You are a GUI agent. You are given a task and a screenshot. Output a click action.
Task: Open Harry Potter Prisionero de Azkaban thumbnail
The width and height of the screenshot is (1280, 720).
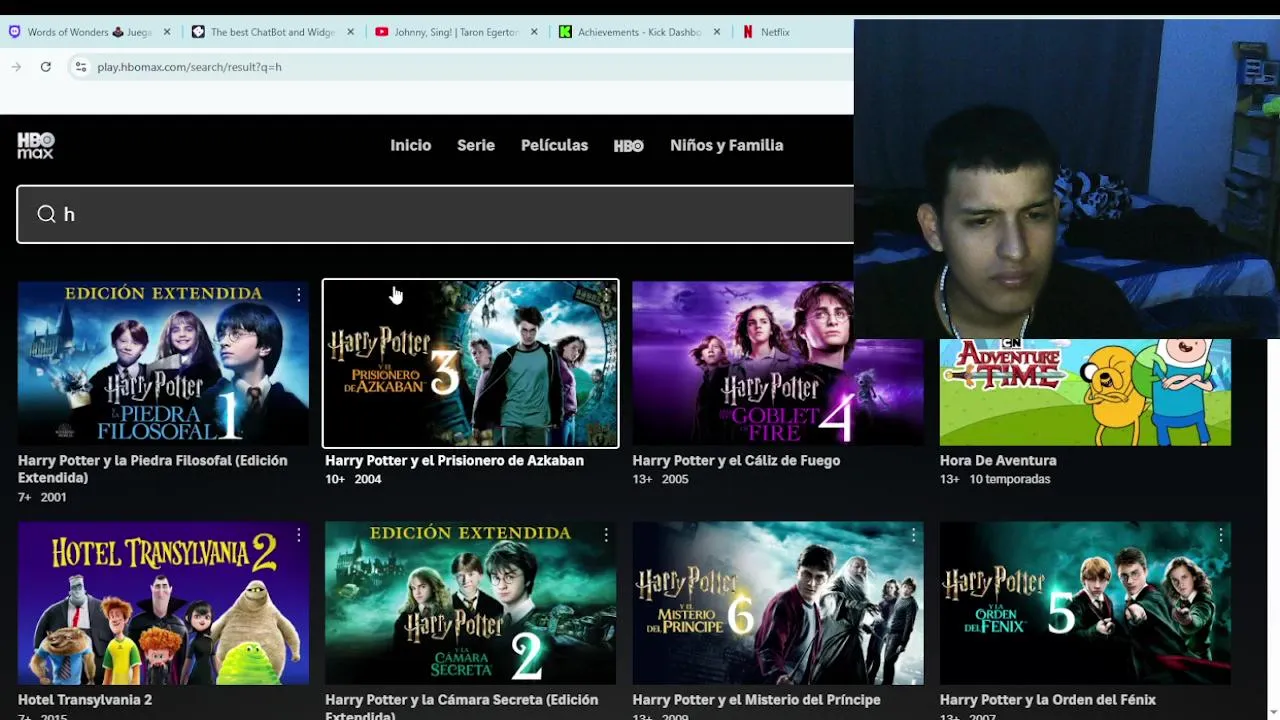pos(470,363)
